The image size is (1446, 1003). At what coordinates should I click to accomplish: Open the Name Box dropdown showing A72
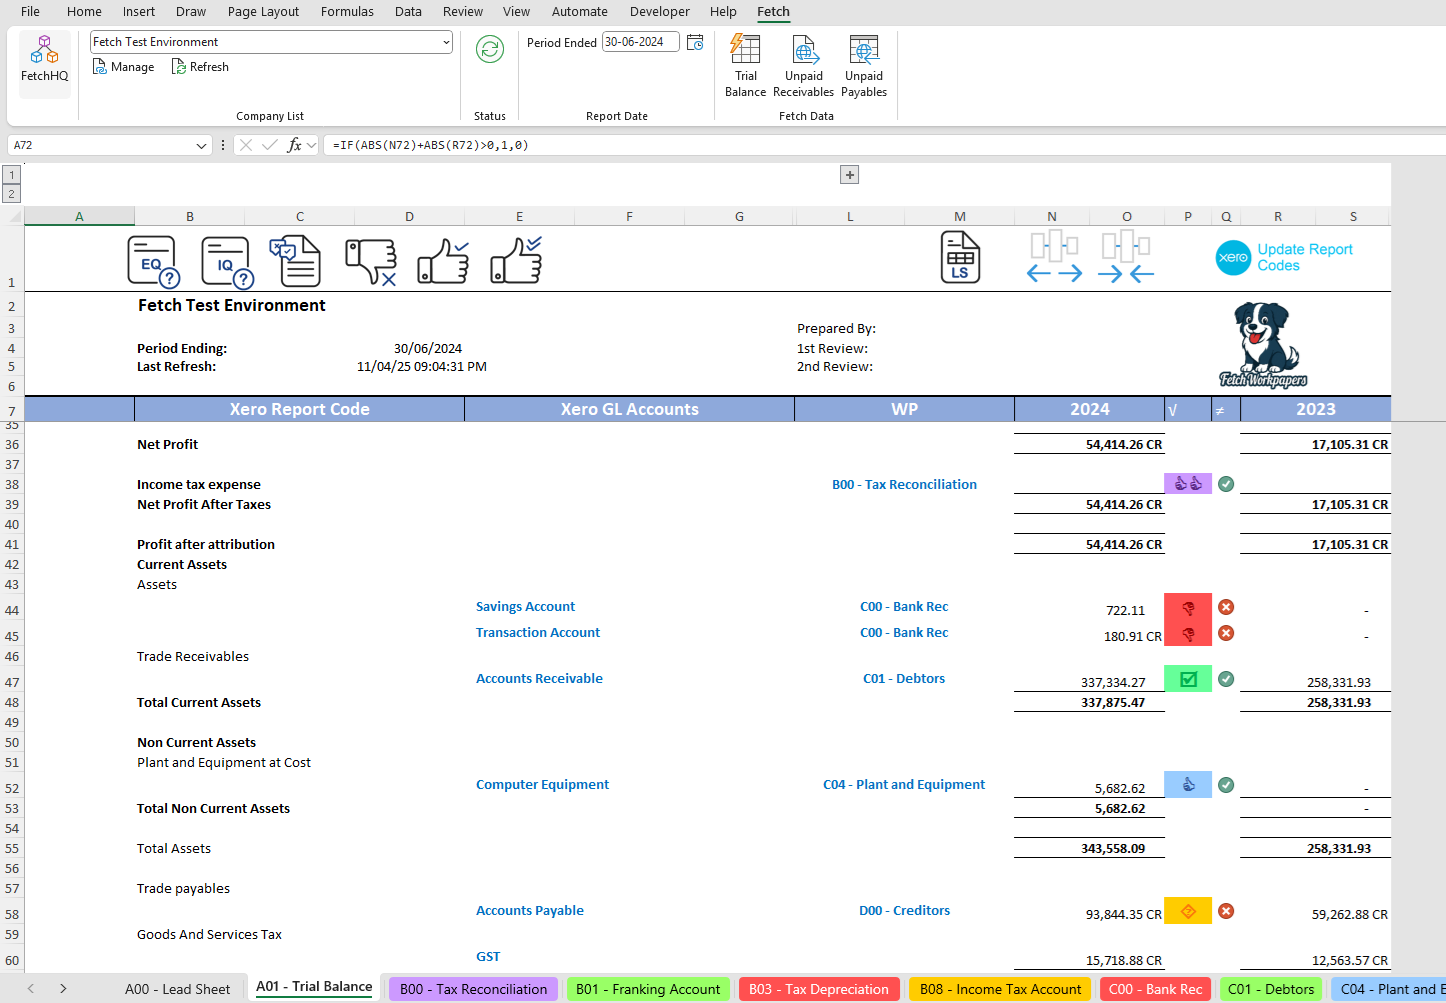[200, 144]
